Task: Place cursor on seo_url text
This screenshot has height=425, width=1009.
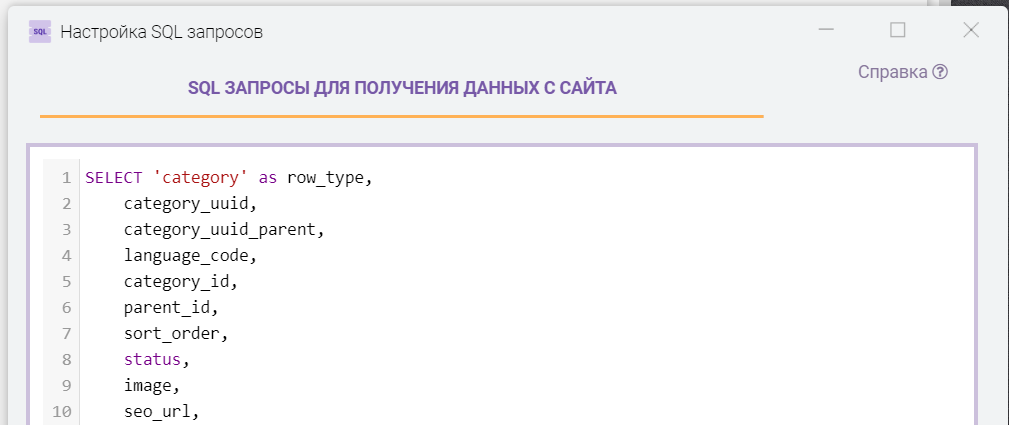Action: coord(160,412)
